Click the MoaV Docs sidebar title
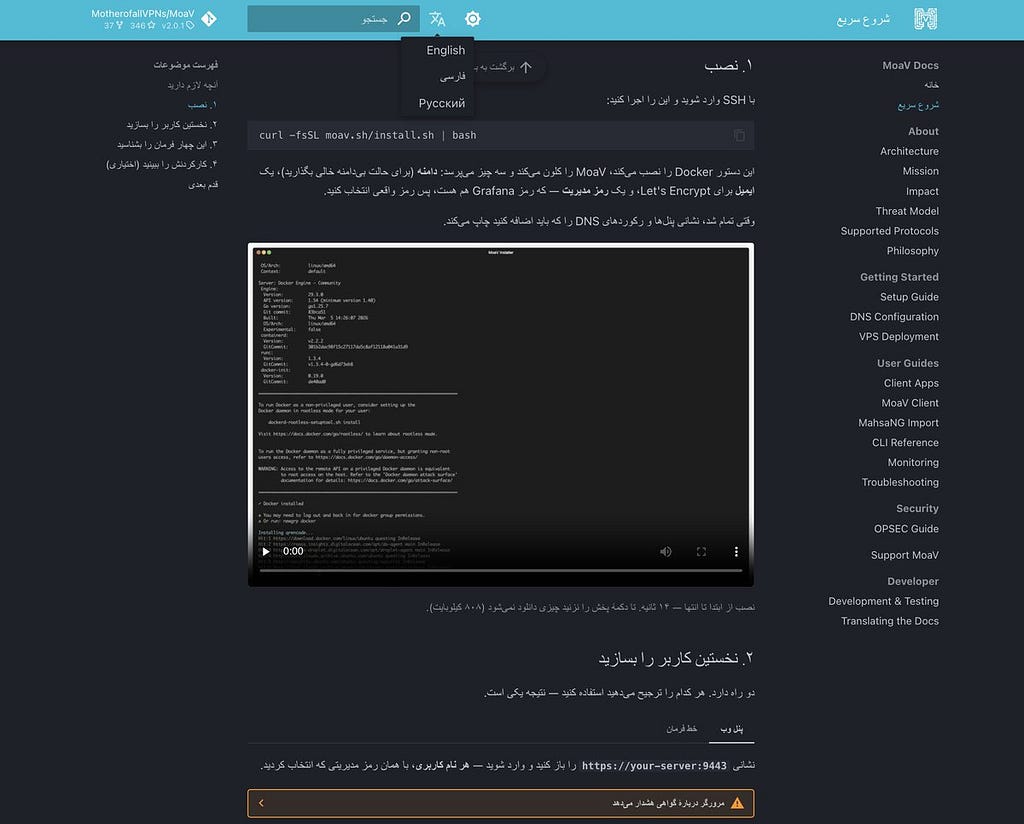The height and width of the screenshot is (824, 1024). coord(910,65)
